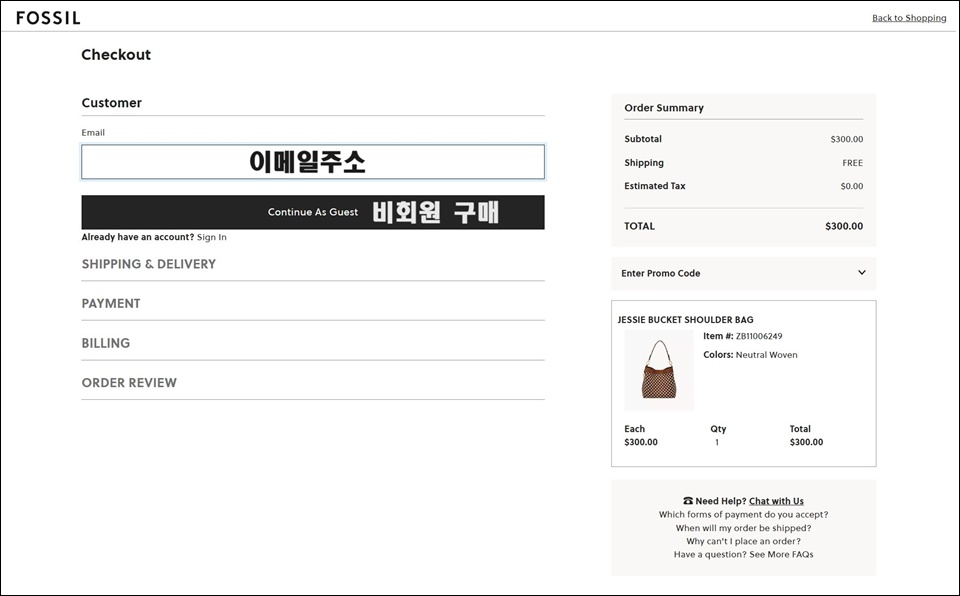The image size is (960, 596).
Task: Open the Billing section
Action: 313,343
